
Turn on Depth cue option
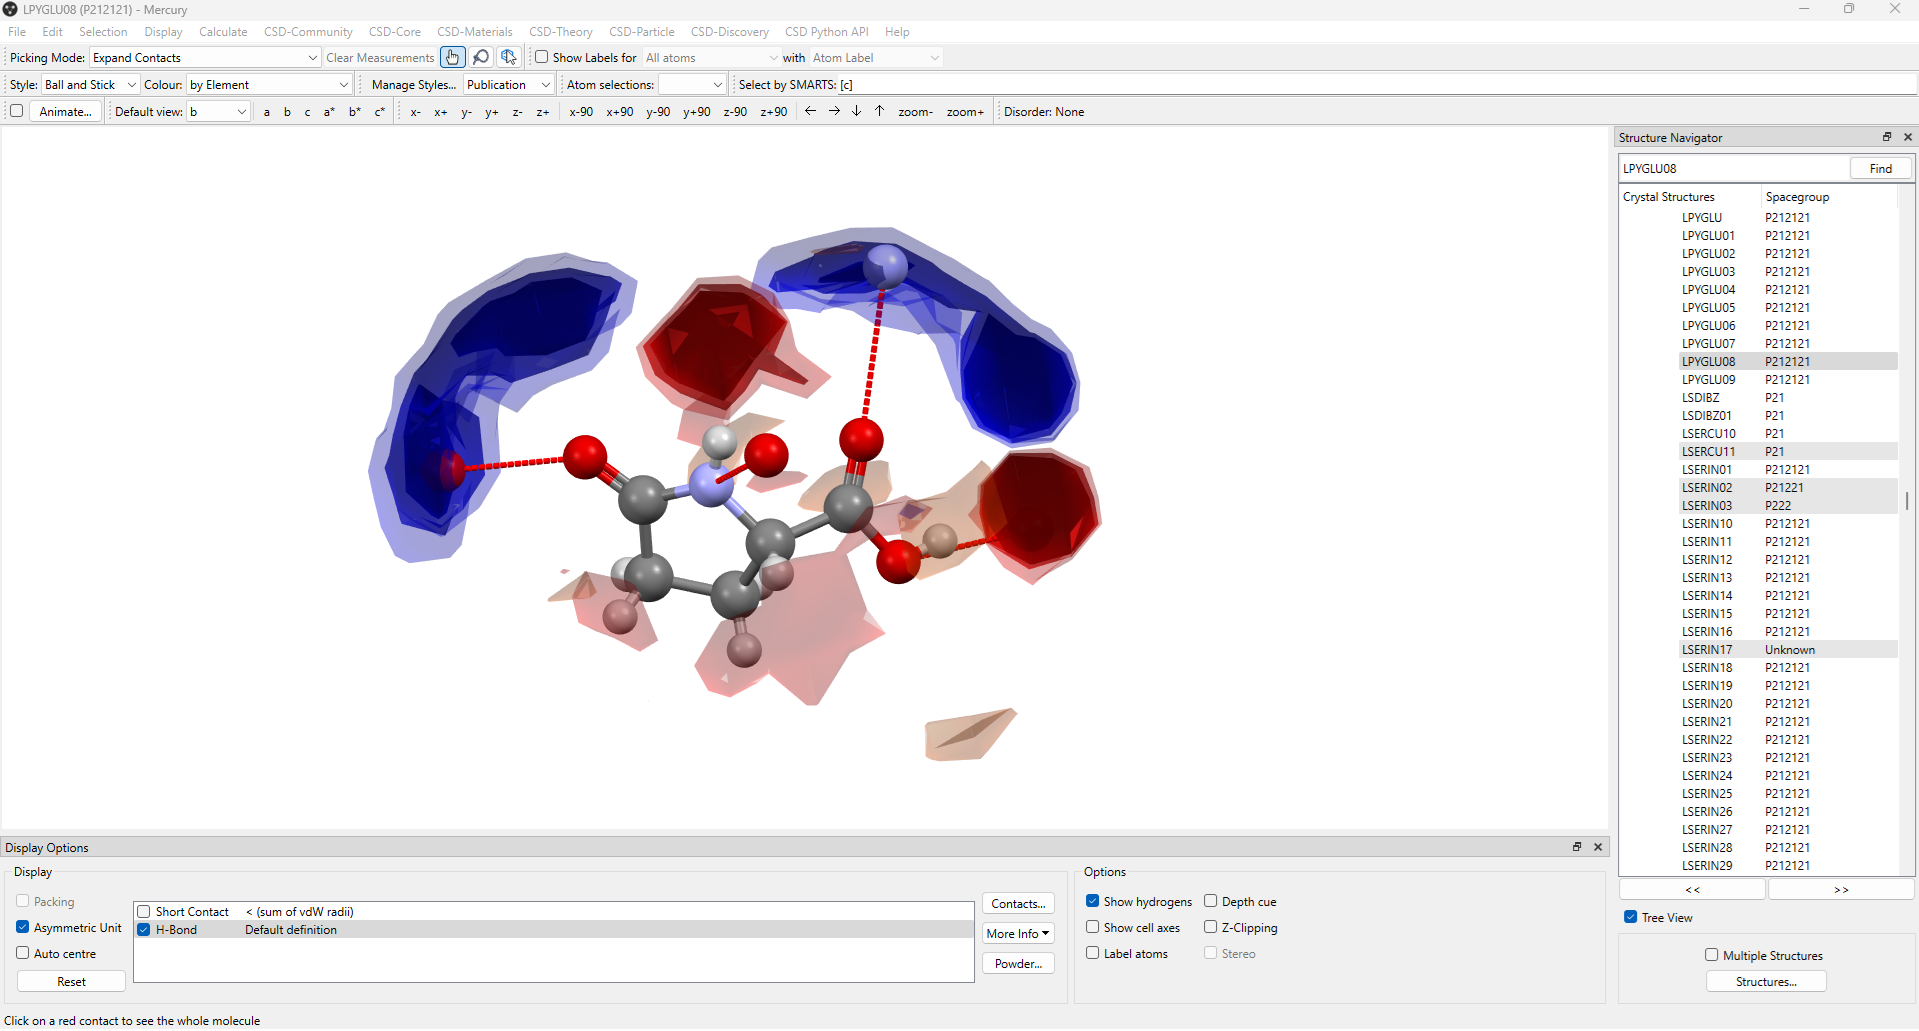(1211, 901)
